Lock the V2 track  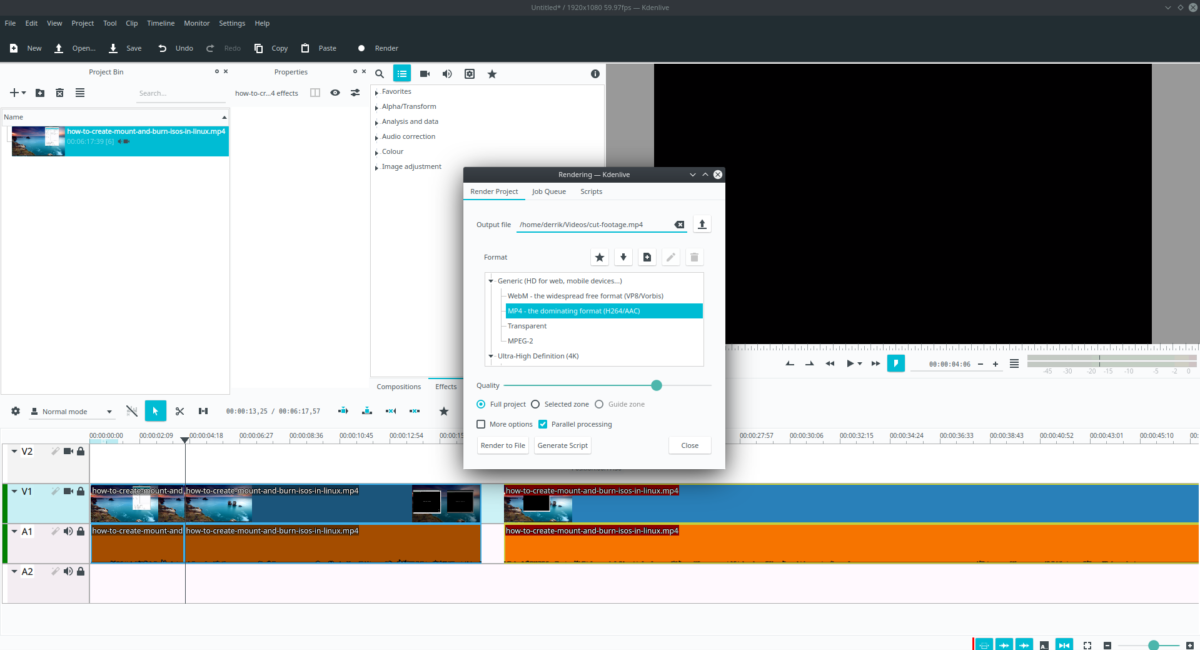click(80, 452)
